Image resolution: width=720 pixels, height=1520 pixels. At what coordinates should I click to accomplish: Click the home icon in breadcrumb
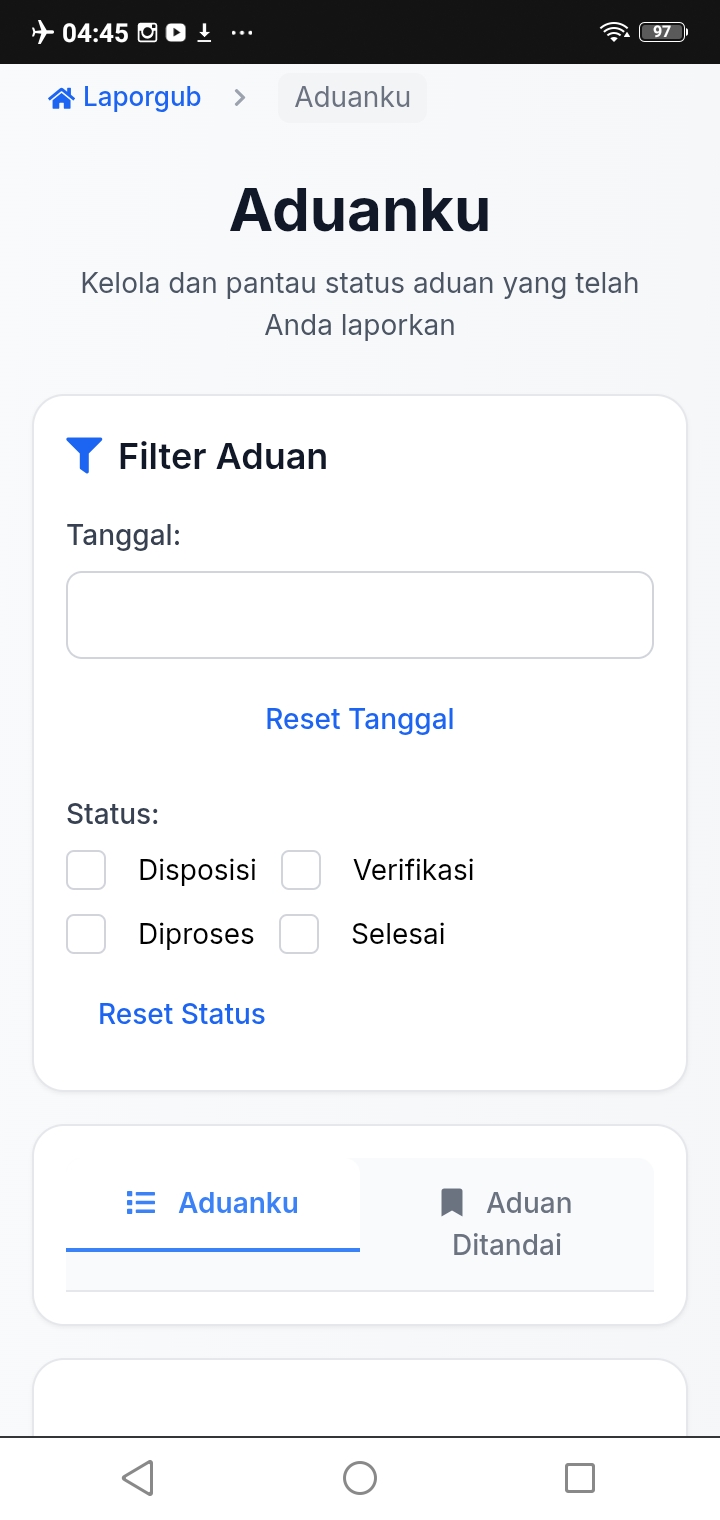point(62,99)
